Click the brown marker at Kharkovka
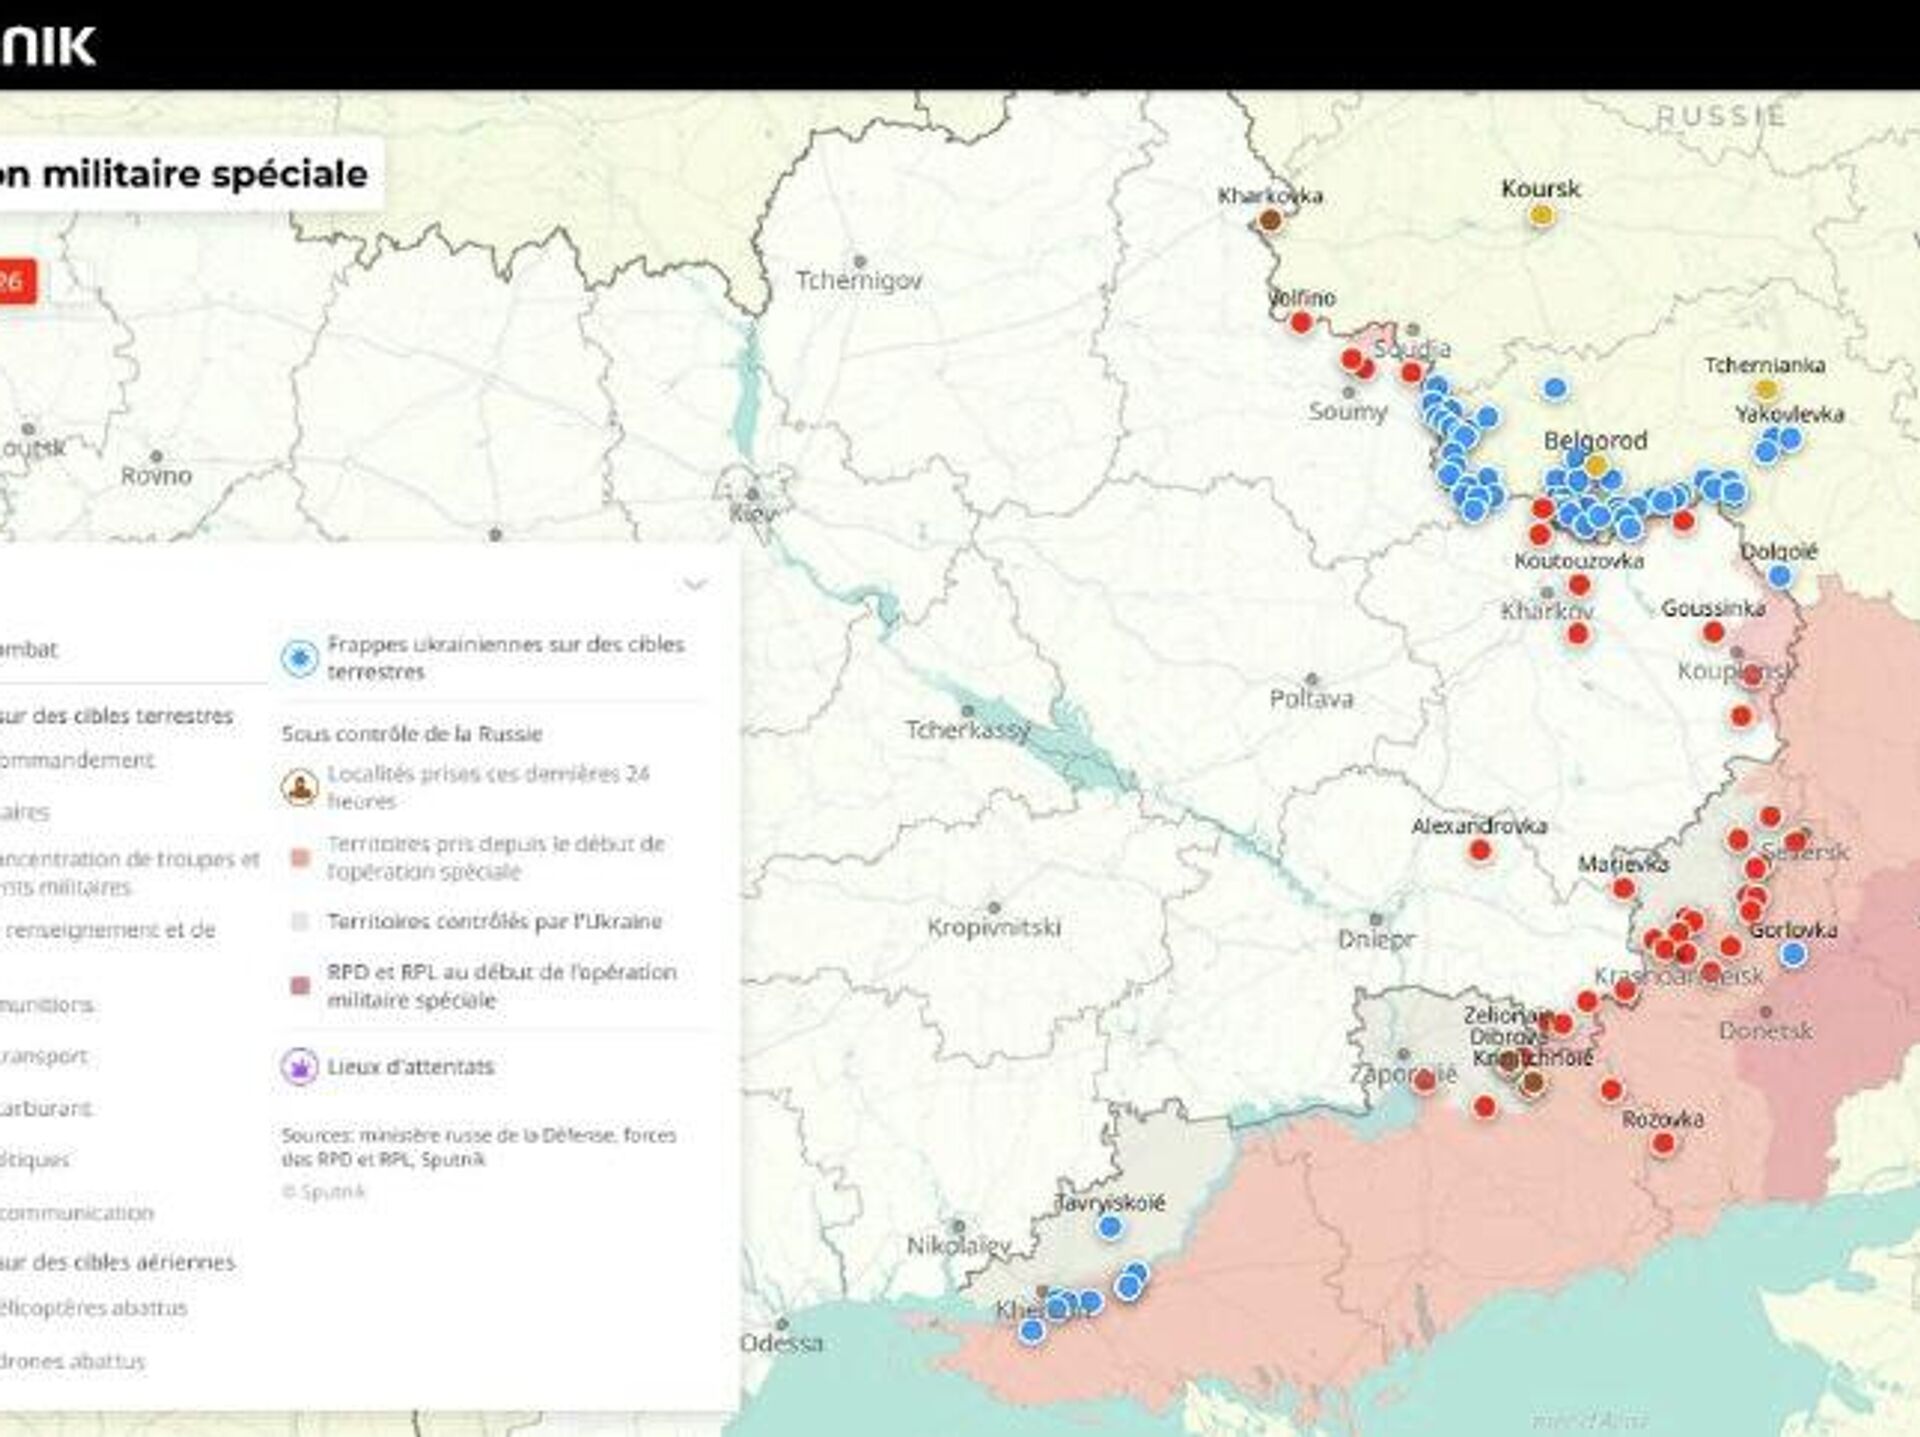 tap(1270, 219)
